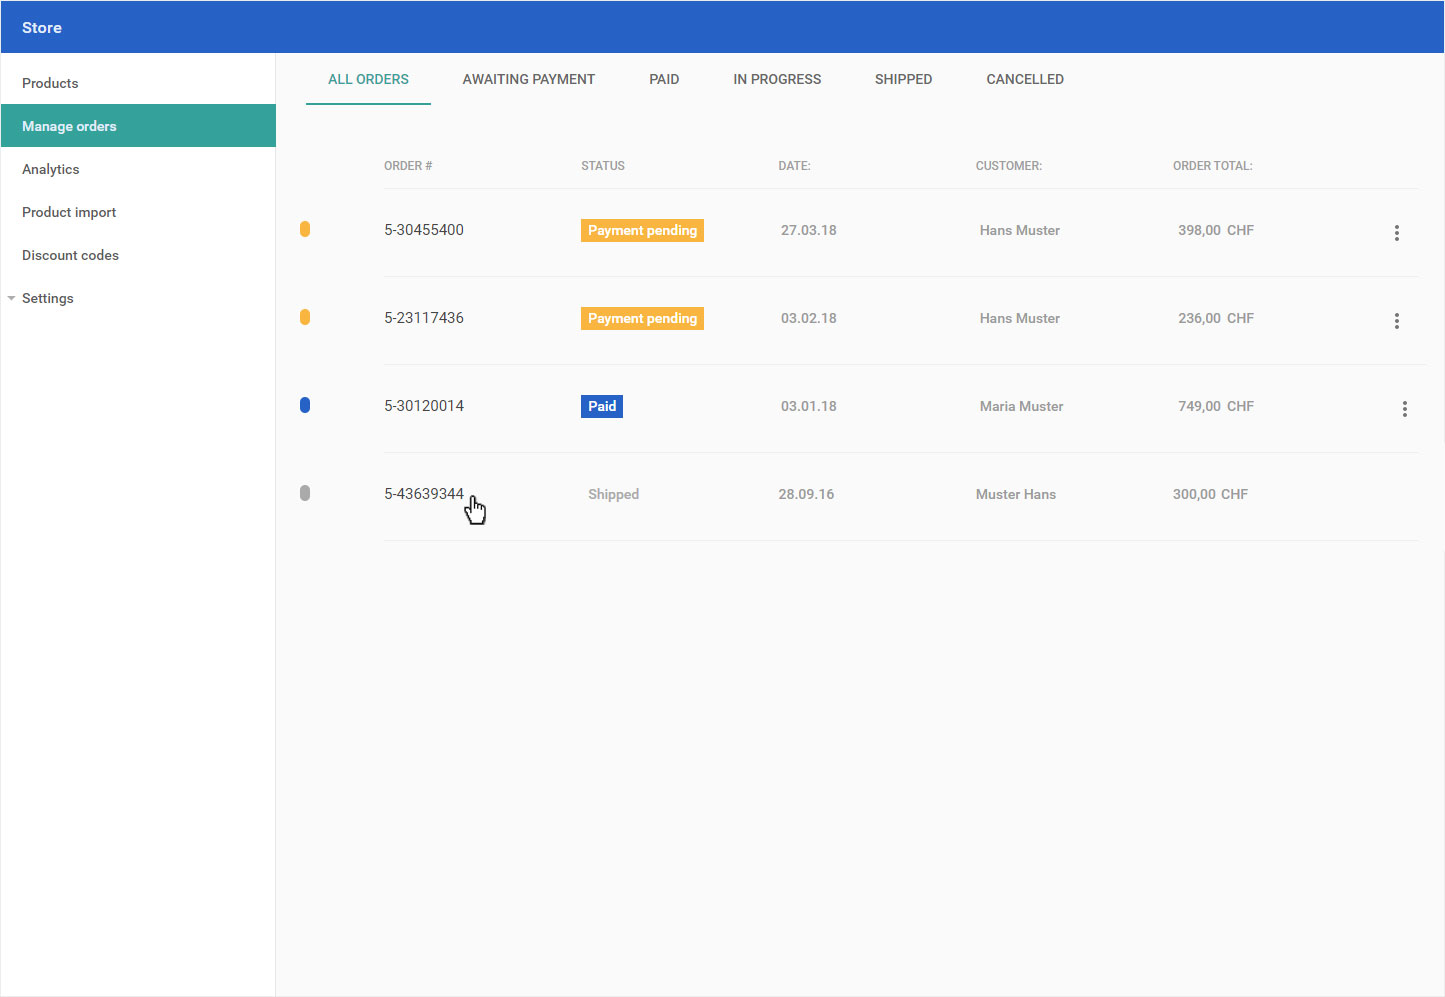Click the date 03.02.18
Viewport: 1445px width, 997px height.
[809, 318]
